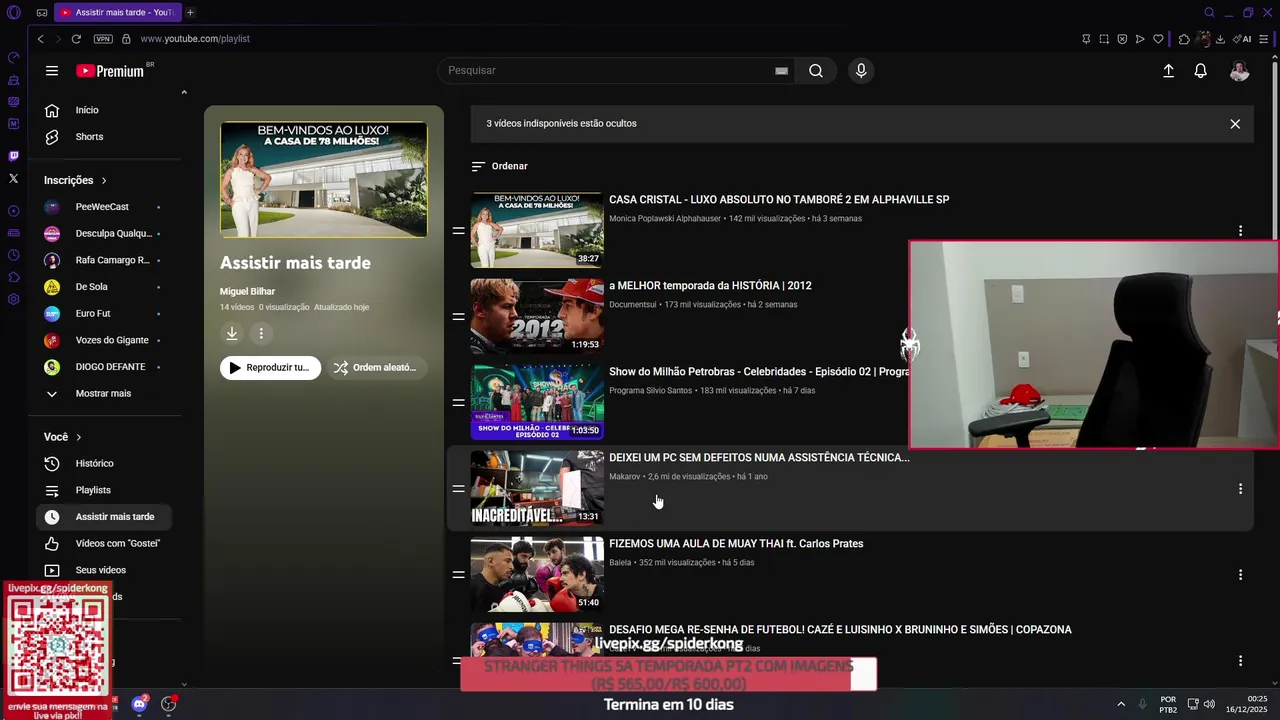Open DEIXEI UM PC SEM DEFEITOS video title
1280x720 pixels.
point(759,458)
